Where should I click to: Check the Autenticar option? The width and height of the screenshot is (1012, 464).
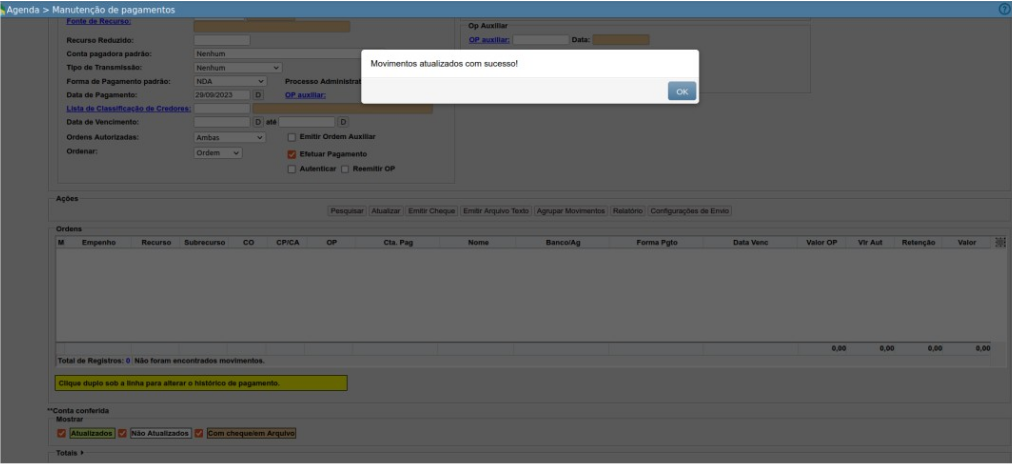point(292,169)
